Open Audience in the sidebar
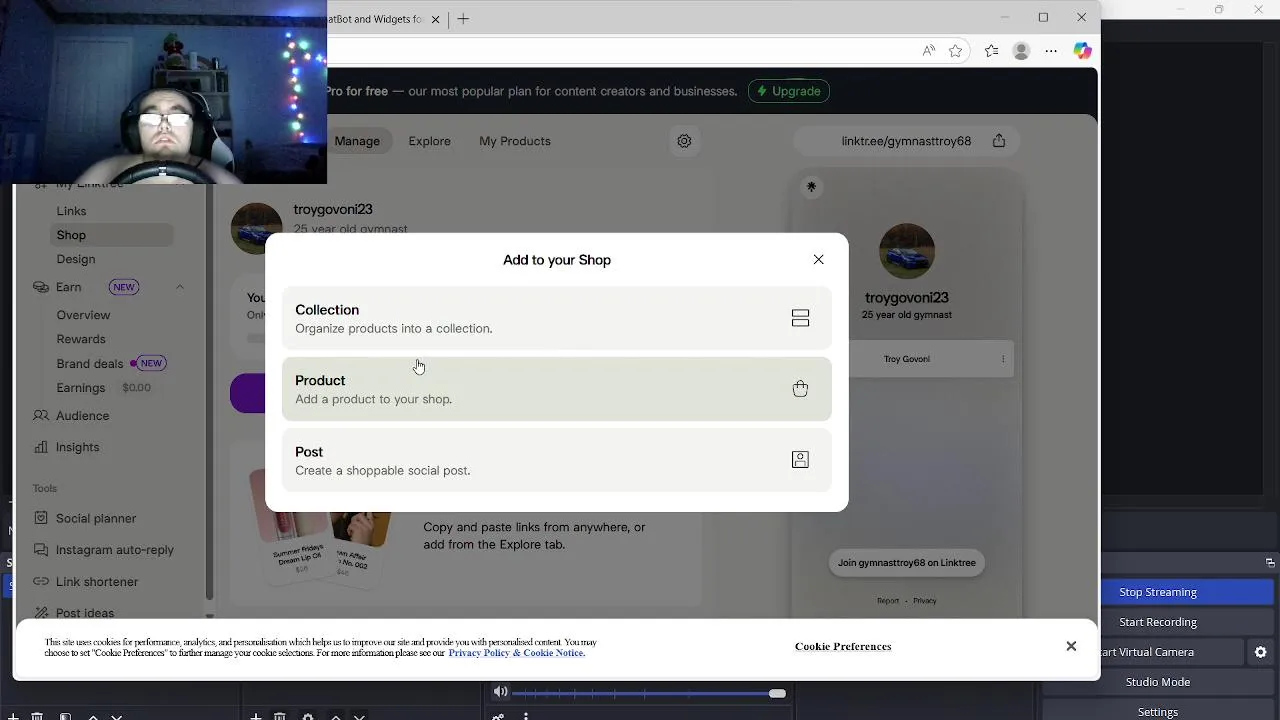The width and height of the screenshot is (1280, 720). tap(82, 416)
